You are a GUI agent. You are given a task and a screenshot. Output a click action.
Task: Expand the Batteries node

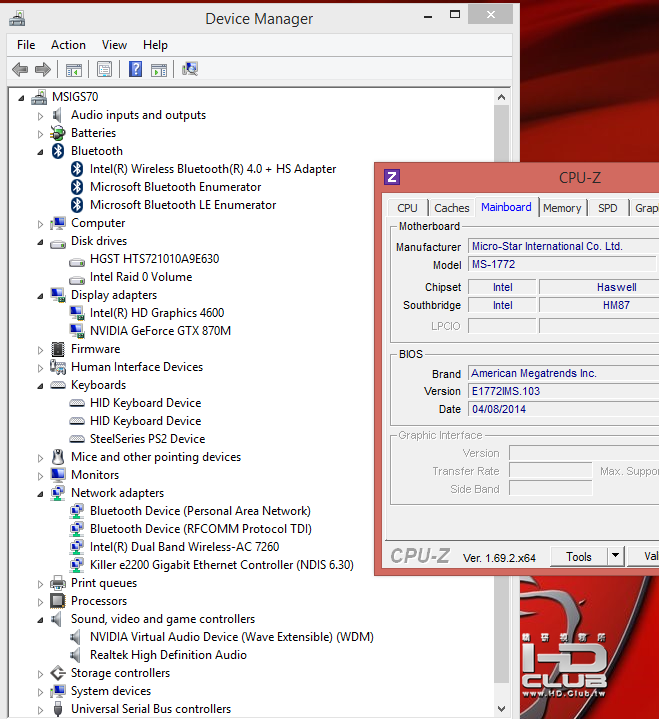coord(40,134)
